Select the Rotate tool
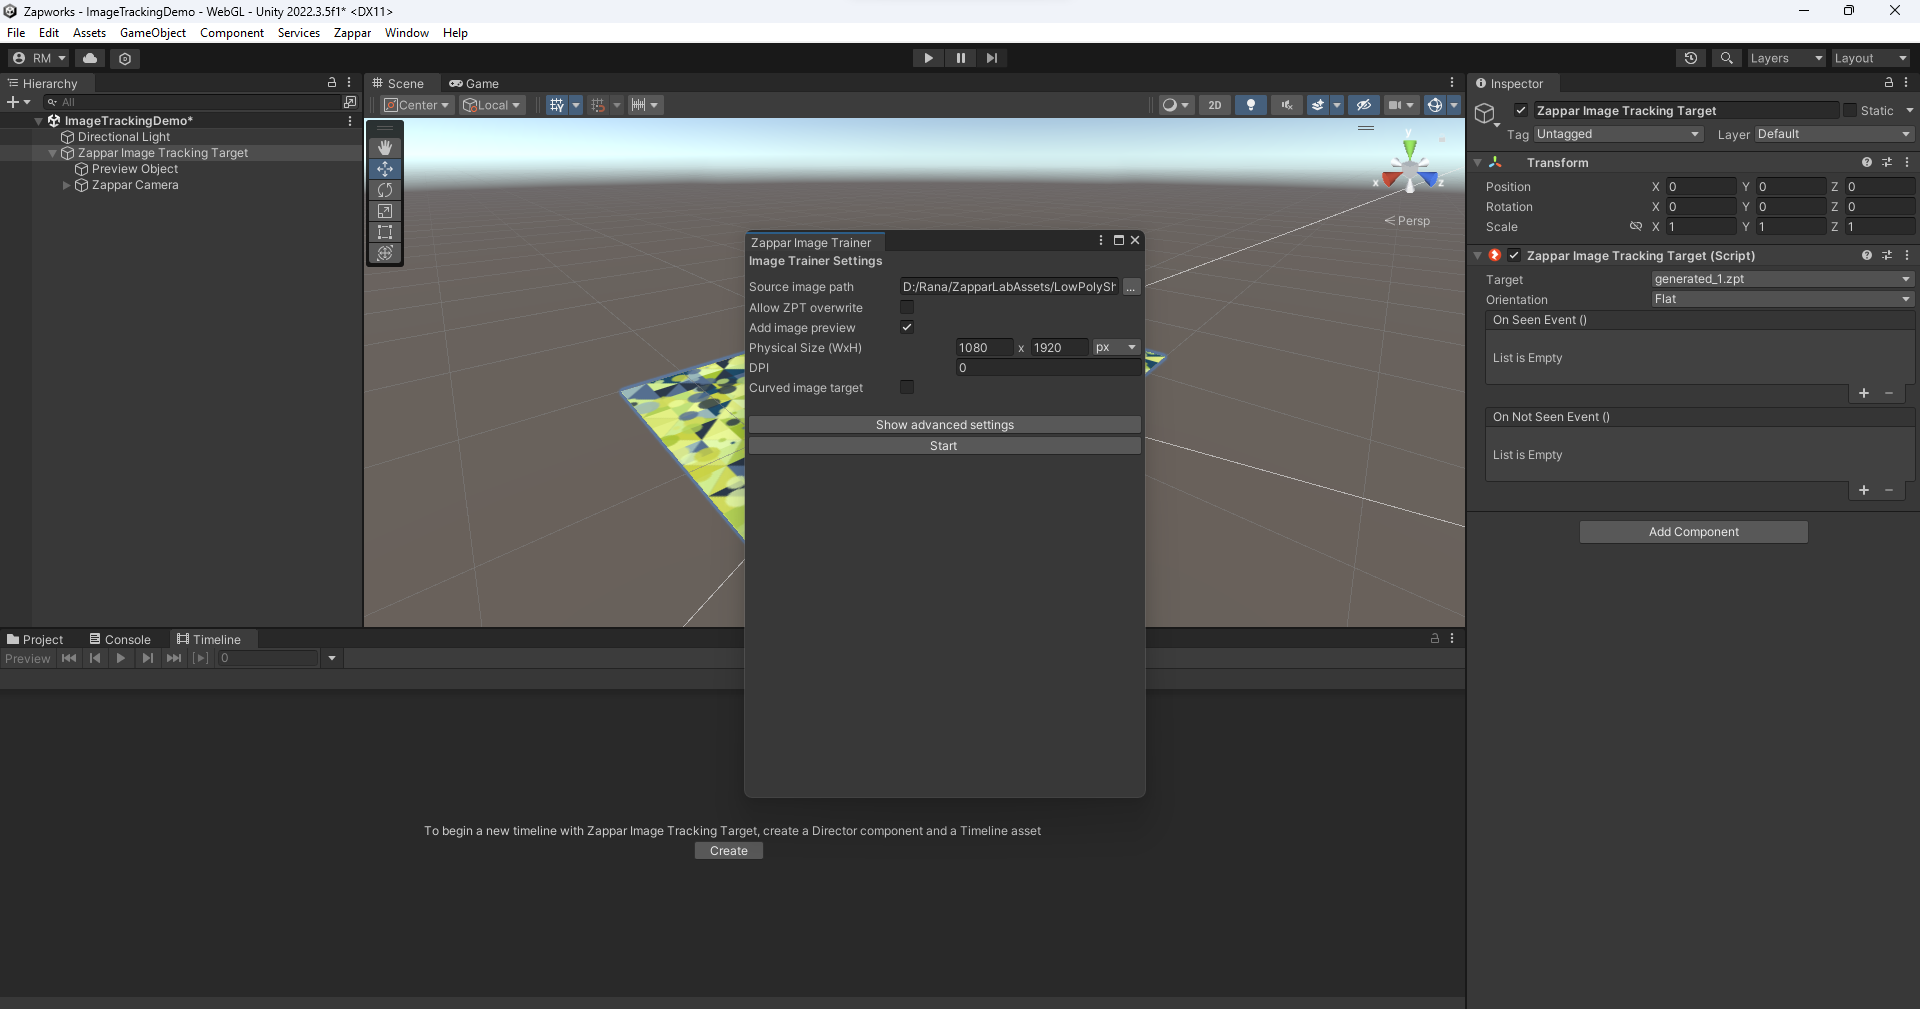 (385, 190)
